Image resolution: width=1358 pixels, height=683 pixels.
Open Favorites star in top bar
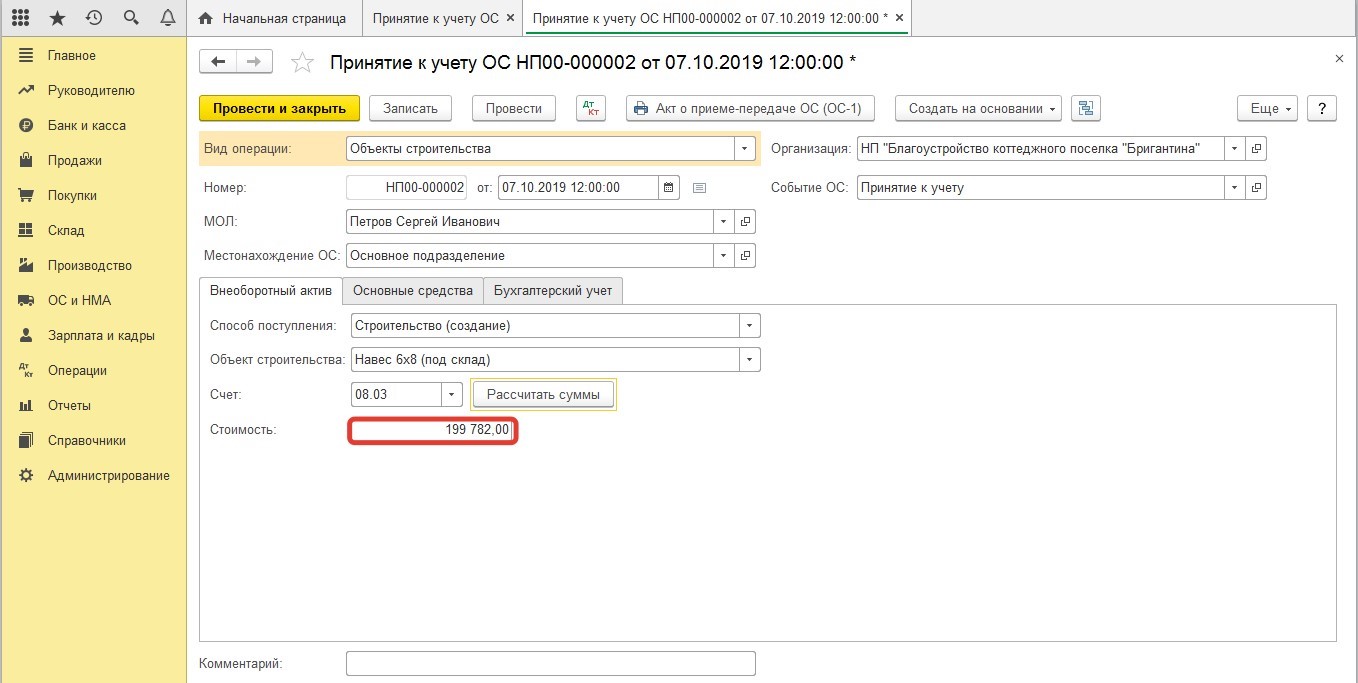click(x=57, y=18)
